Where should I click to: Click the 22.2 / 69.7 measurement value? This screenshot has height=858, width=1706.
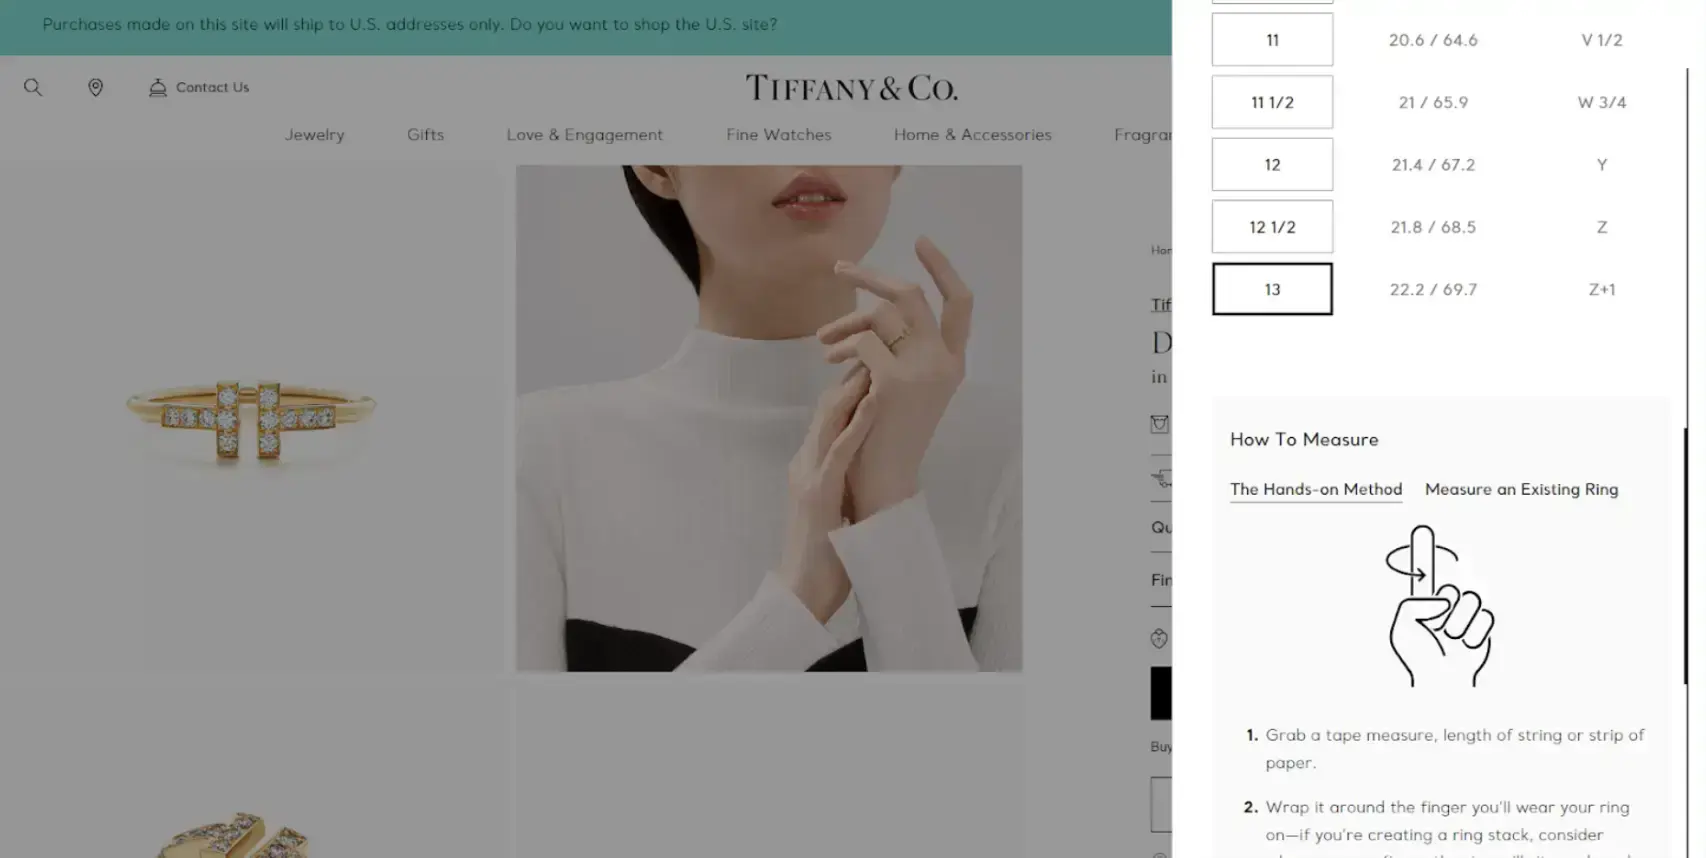(1433, 289)
